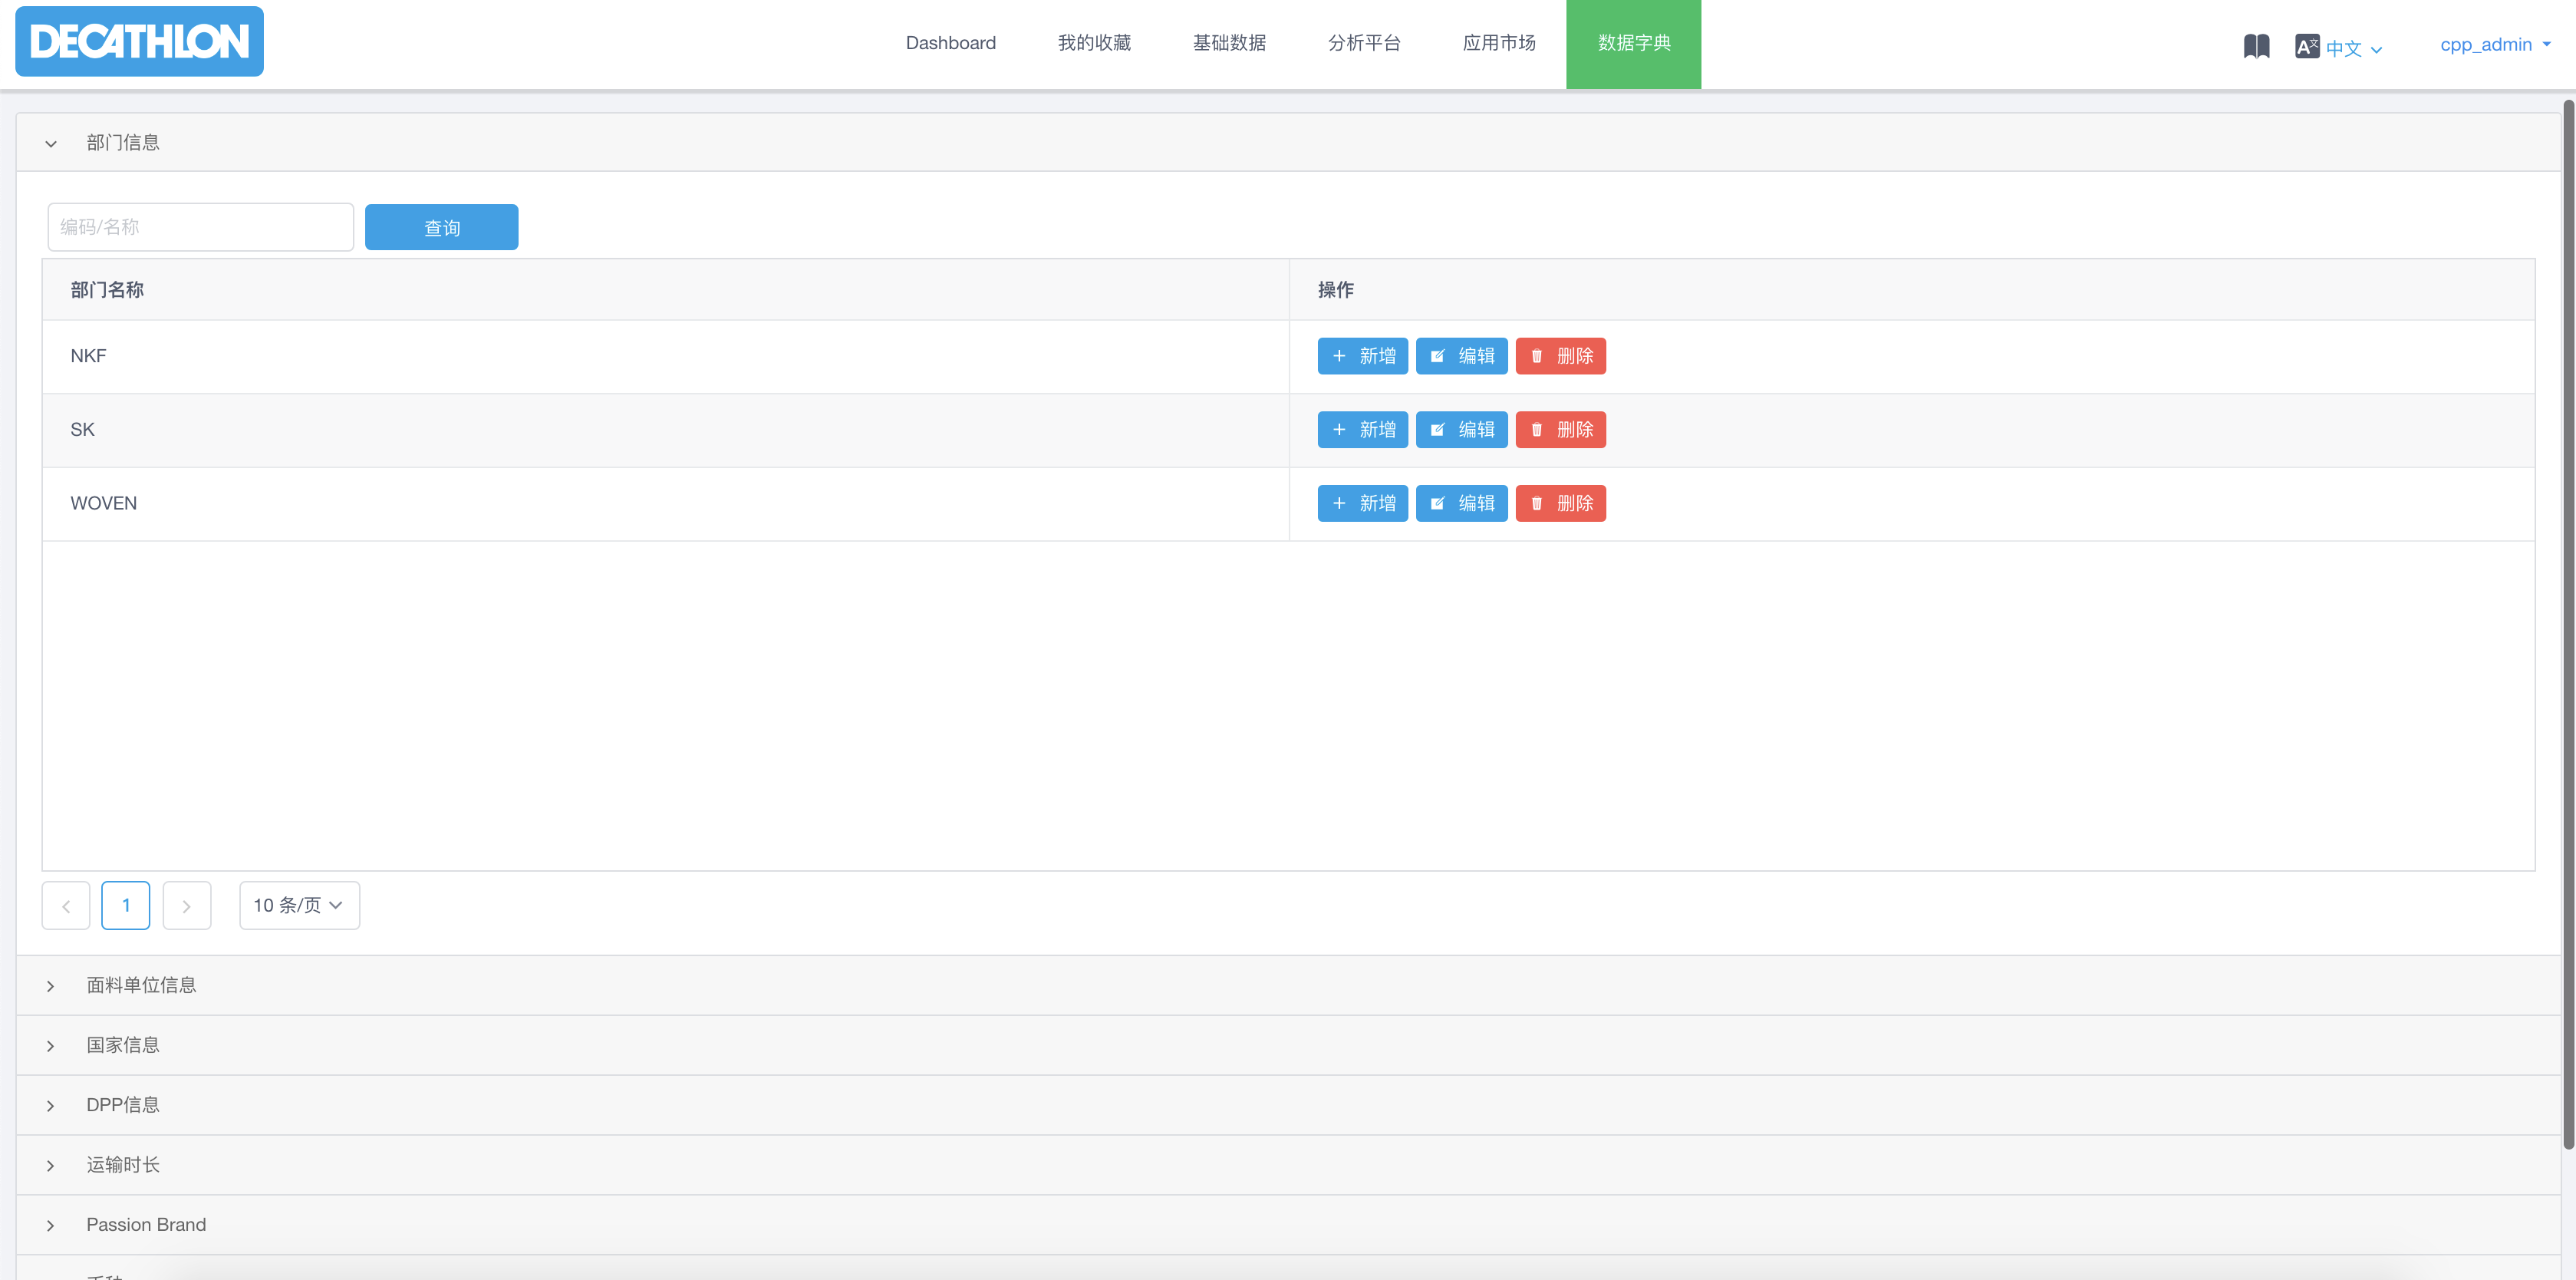
Task: Open the cpp_admin user dropdown
Action: (x=2495, y=44)
